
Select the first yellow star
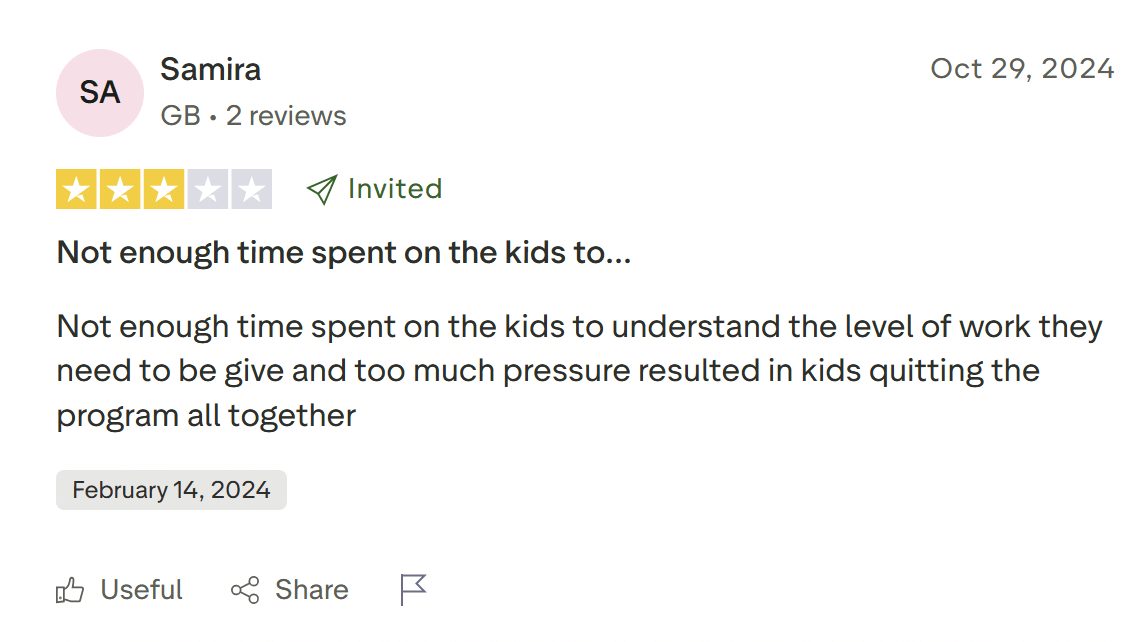(x=76, y=188)
